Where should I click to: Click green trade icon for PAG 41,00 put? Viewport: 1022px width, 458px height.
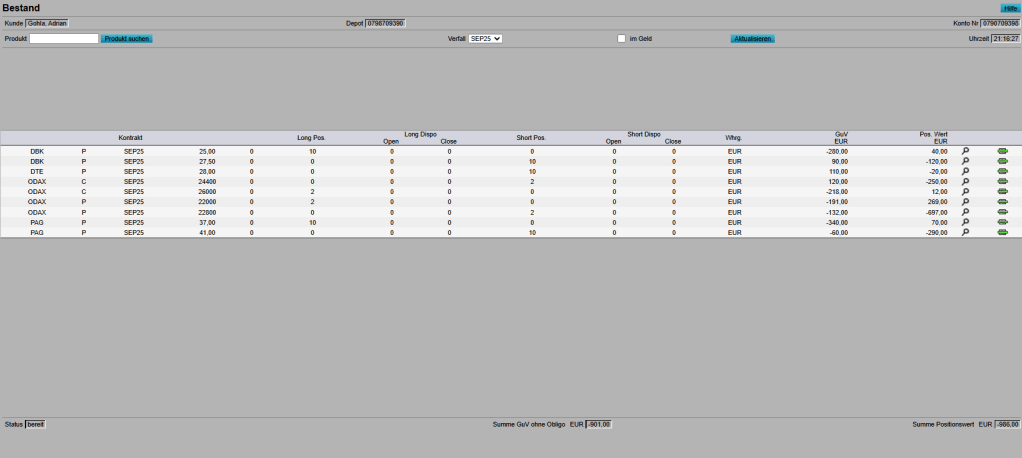[1002, 232]
